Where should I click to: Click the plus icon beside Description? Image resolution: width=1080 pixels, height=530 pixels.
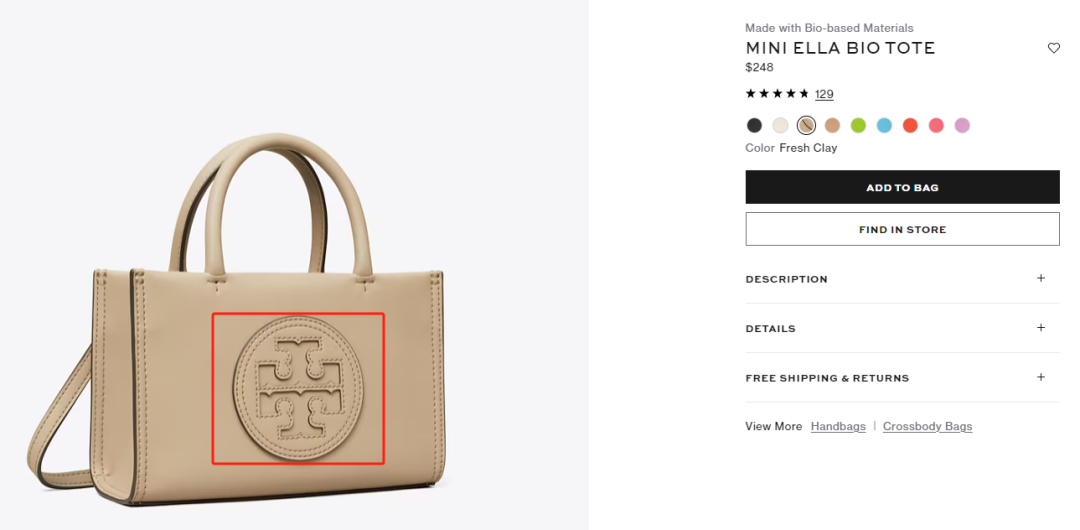[x=1040, y=278]
